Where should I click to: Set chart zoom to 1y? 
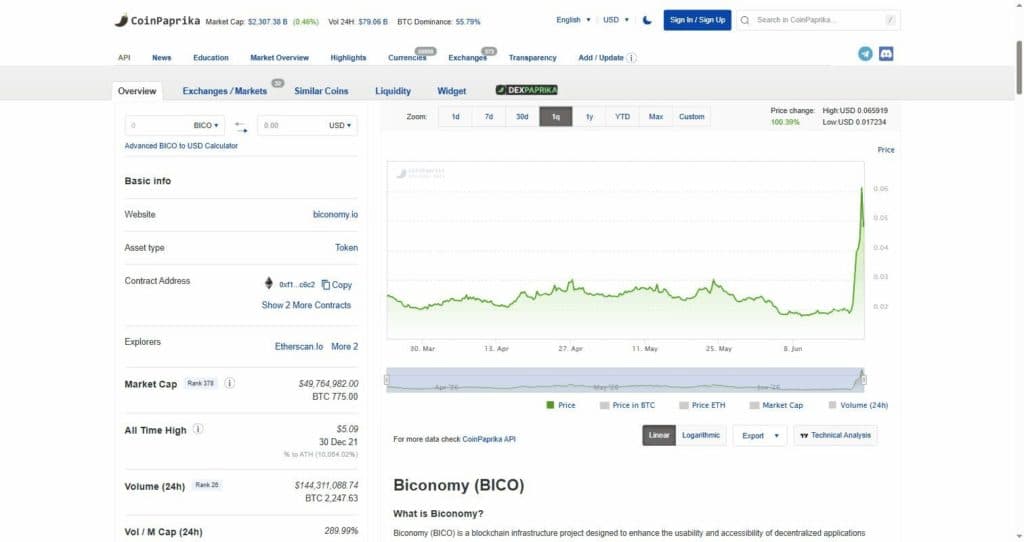pyautogui.click(x=589, y=117)
